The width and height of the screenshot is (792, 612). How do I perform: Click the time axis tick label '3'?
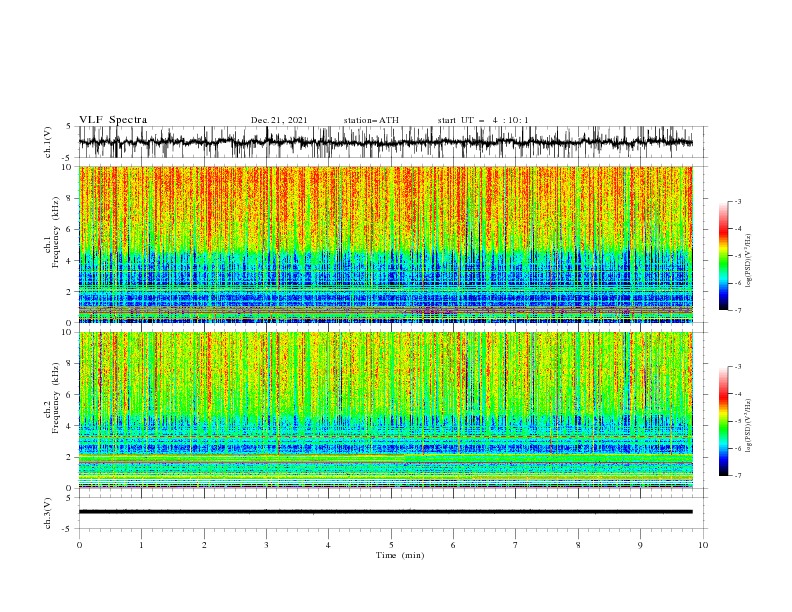[x=266, y=545]
